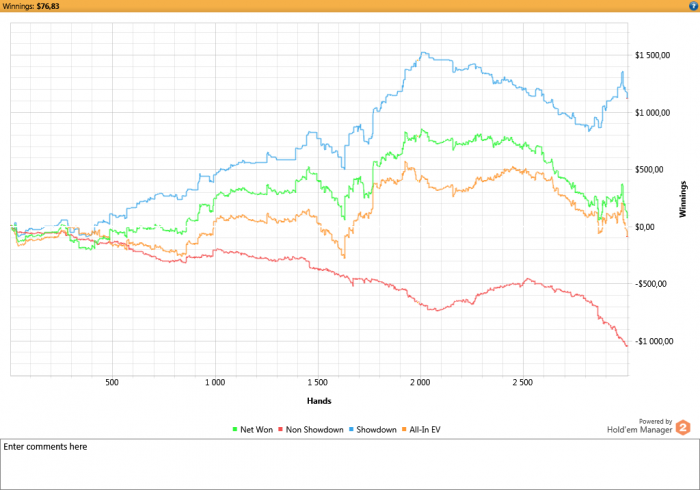Toggle the Non Showdown legend label
Viewport: 700px width, 490px height.
click(x=314, y=430)
